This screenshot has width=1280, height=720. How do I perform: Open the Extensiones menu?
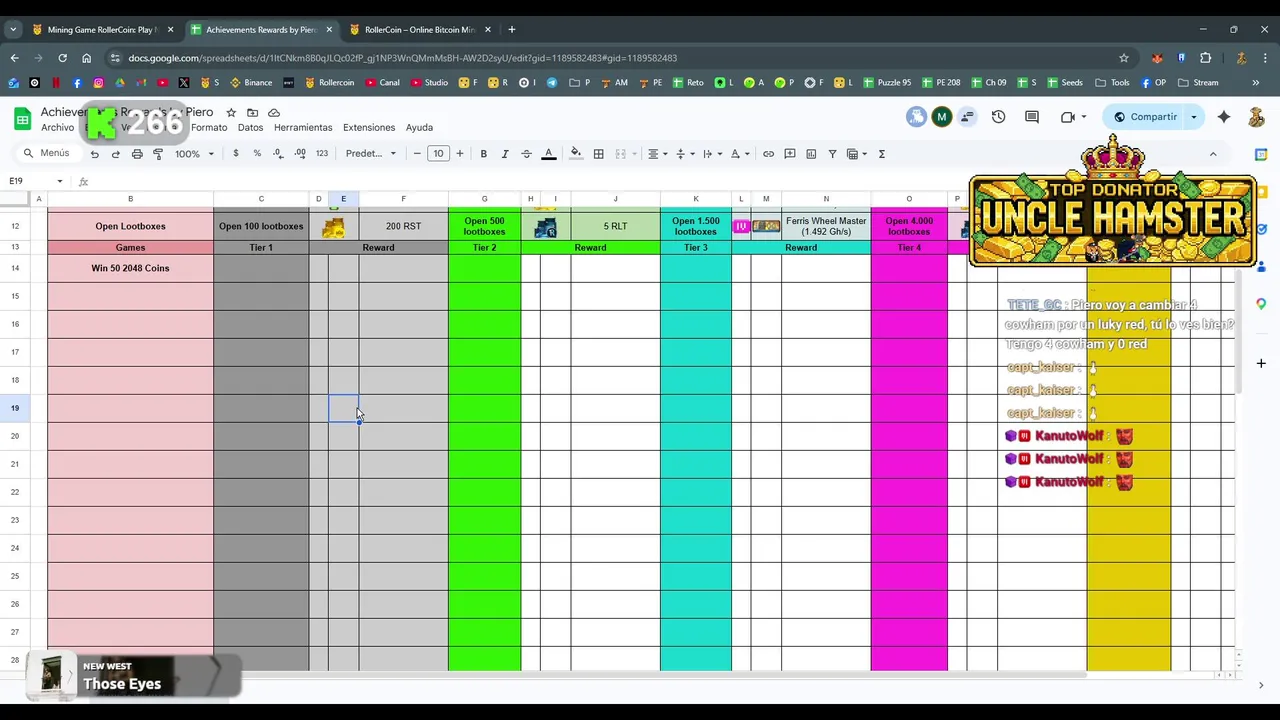click(369, 128)
